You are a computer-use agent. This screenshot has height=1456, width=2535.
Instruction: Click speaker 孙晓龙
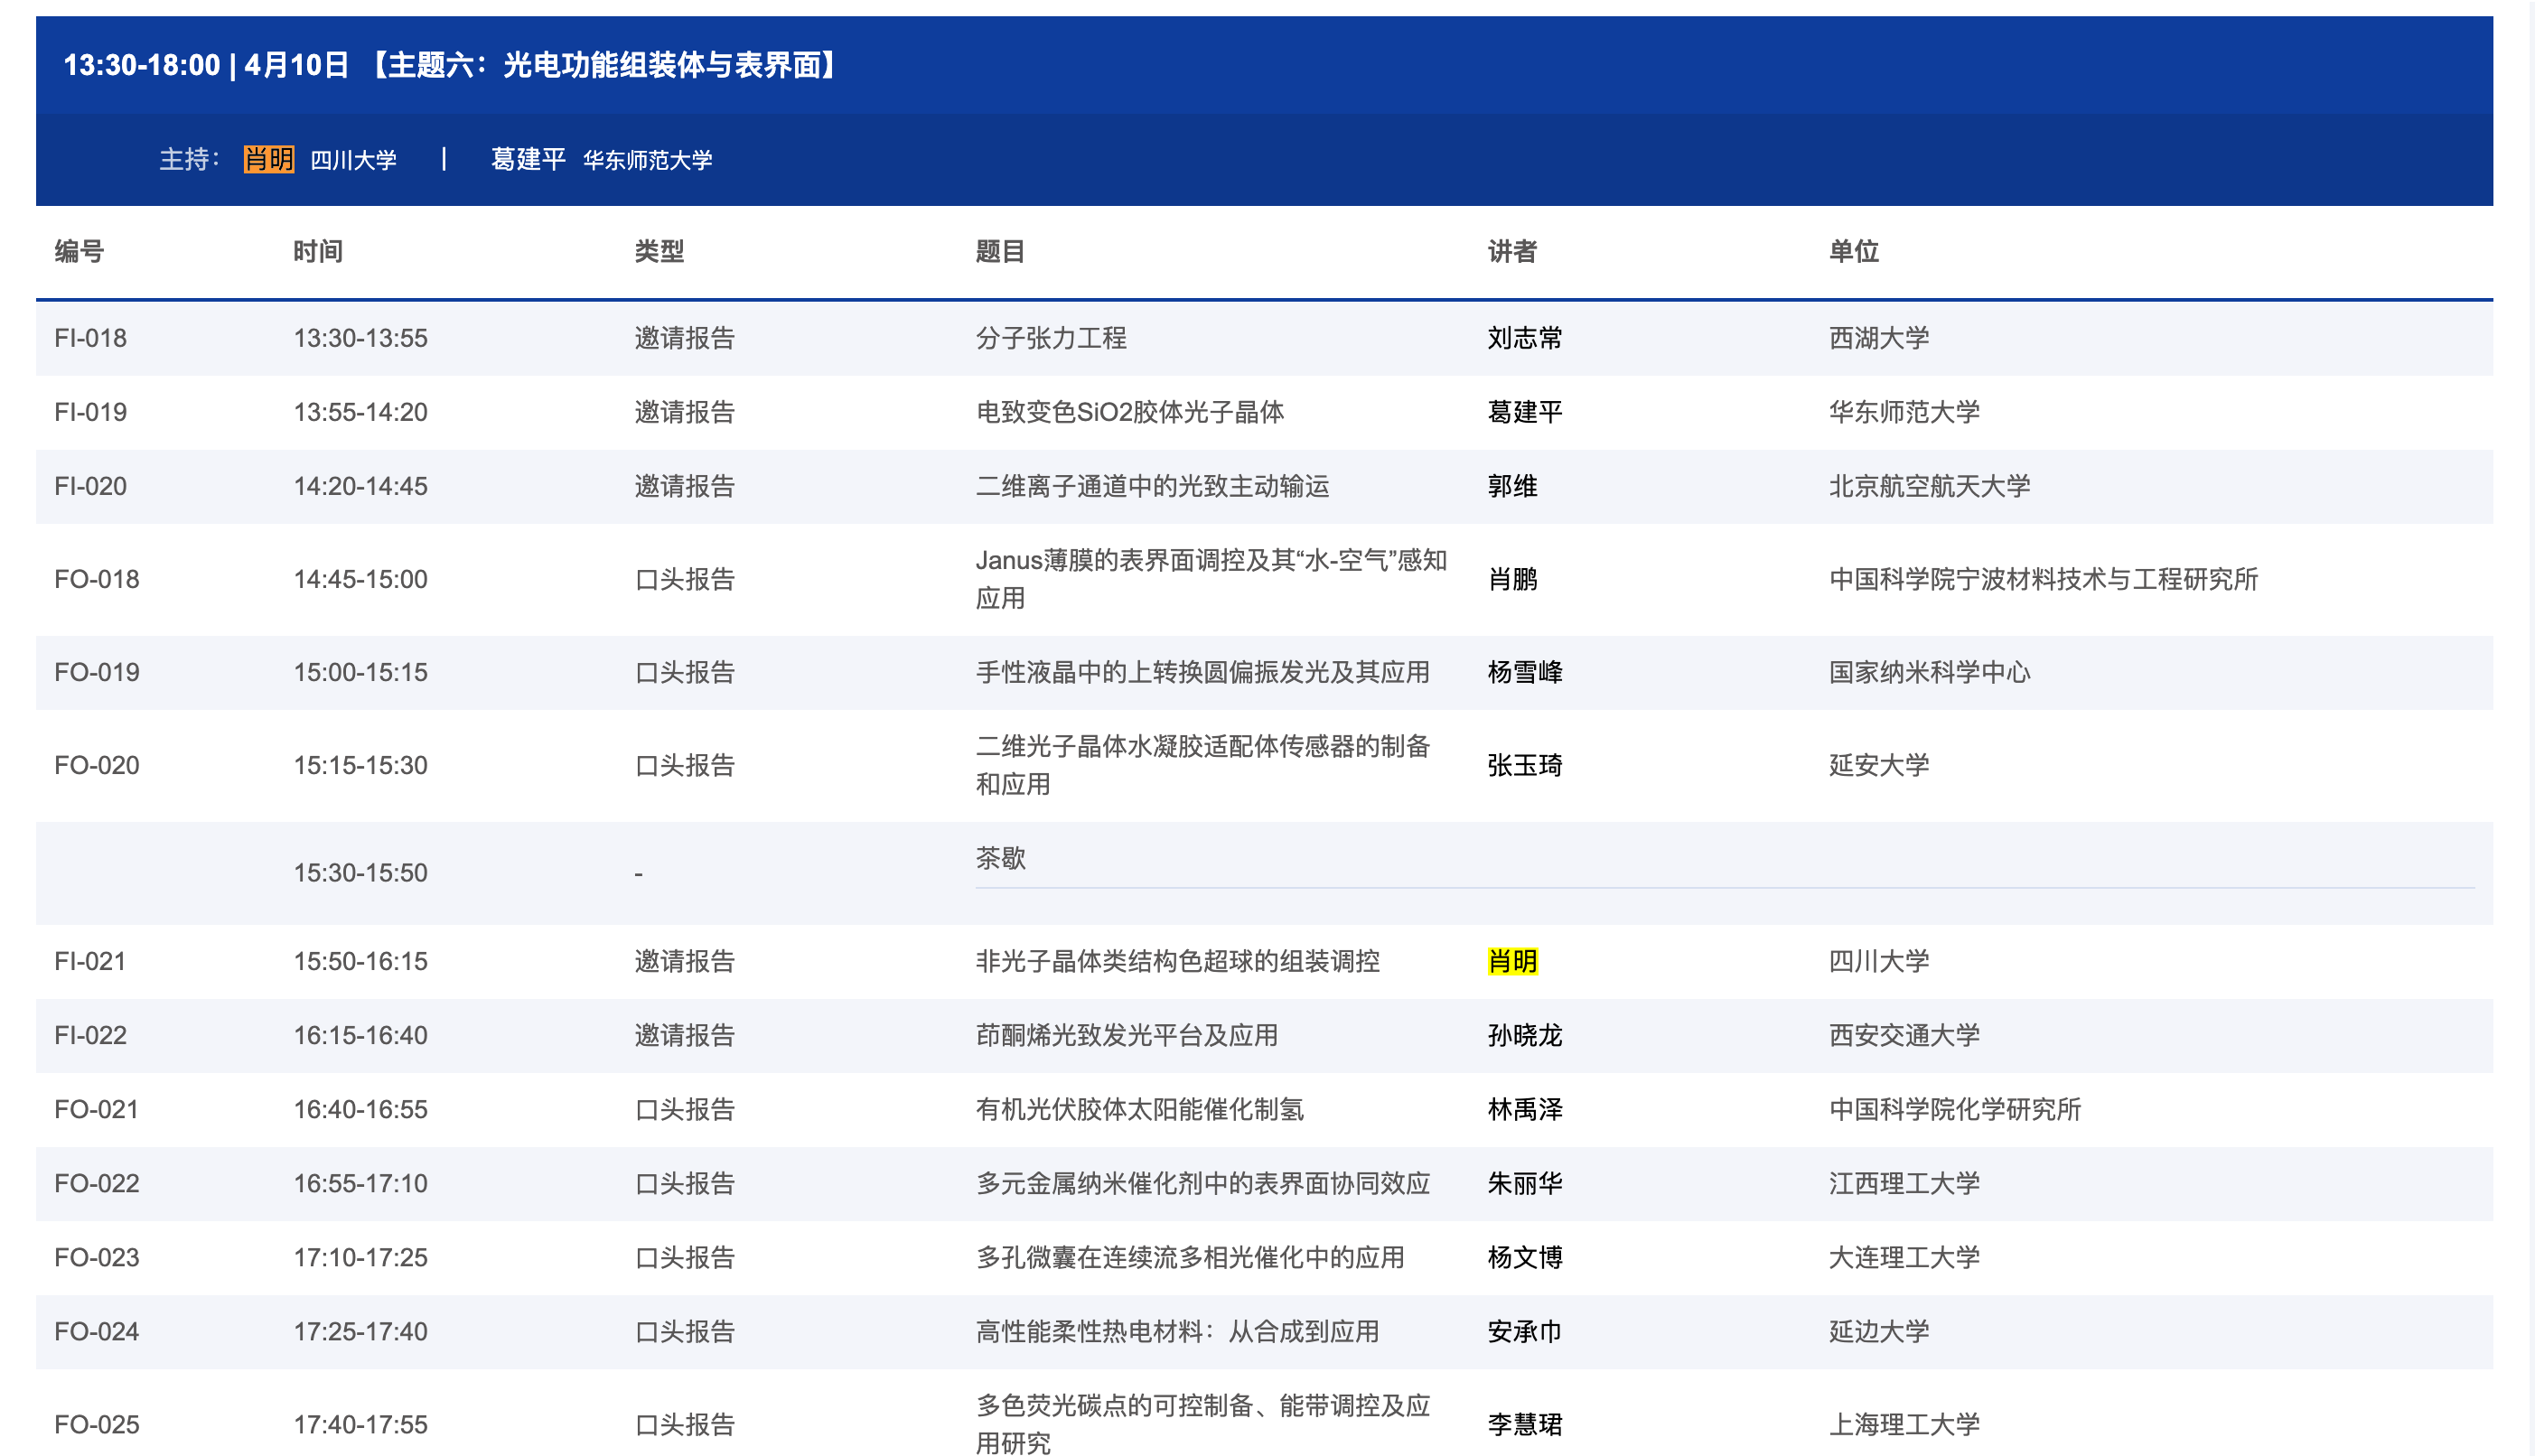(x=1524, y=1035)
